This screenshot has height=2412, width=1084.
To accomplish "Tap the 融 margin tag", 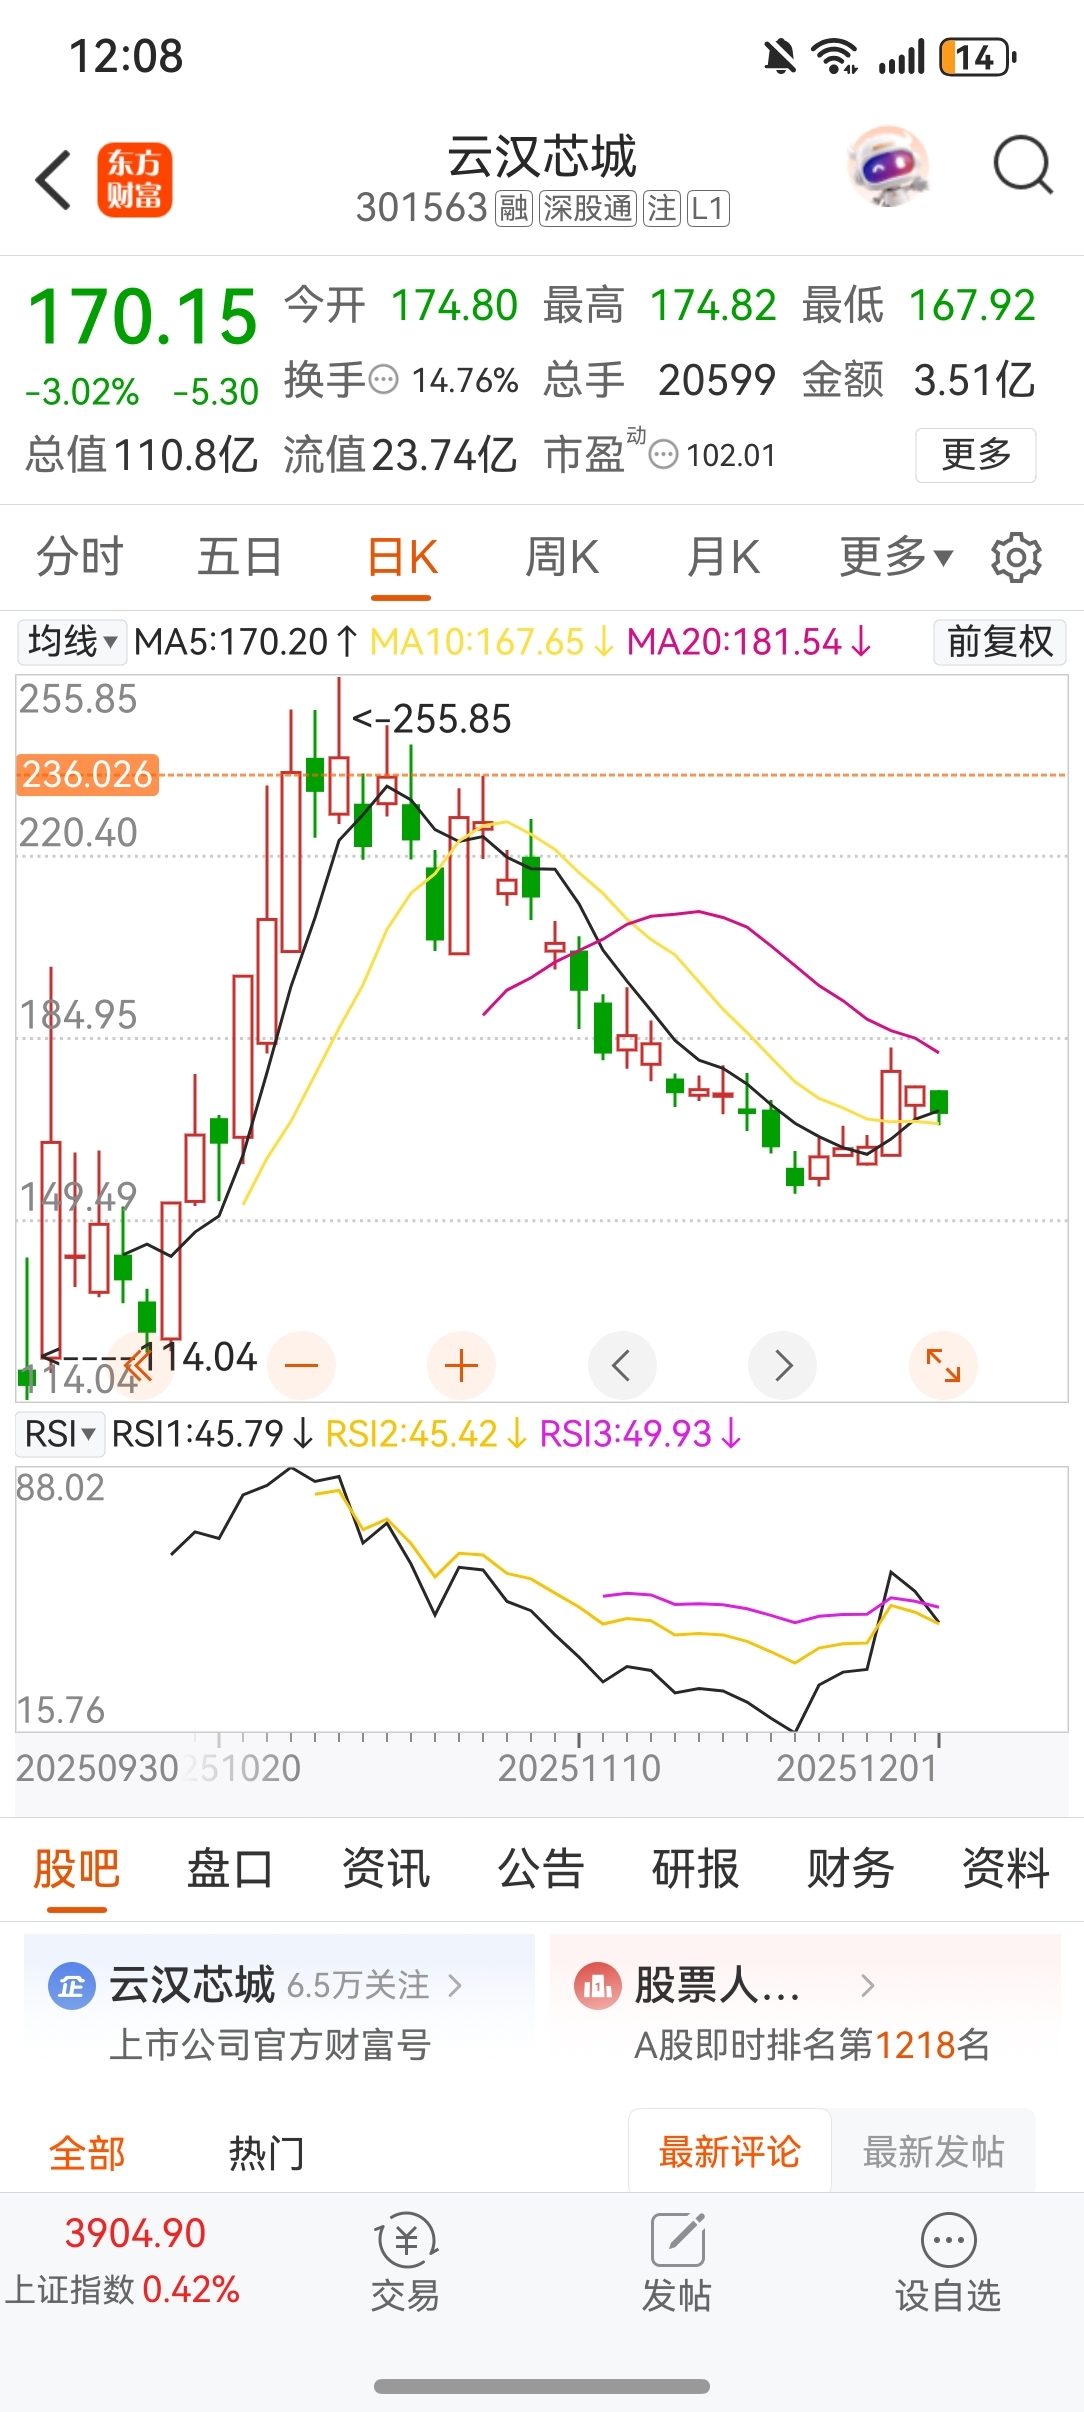I will (514, 208).
